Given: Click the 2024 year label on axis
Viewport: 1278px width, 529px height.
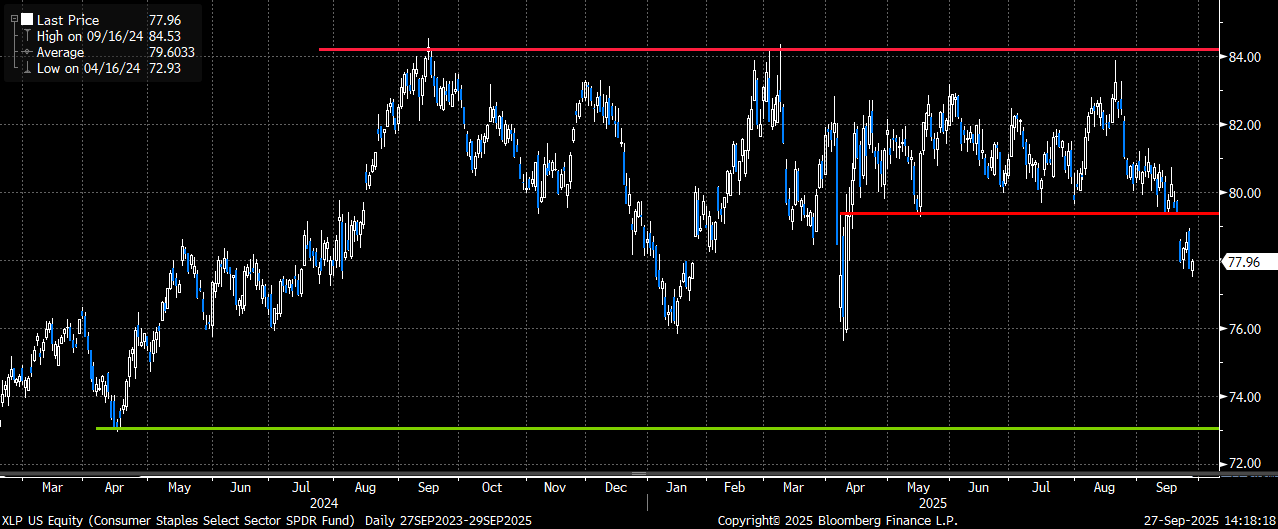Looking at the screenshot, I should tap(324, 504).
